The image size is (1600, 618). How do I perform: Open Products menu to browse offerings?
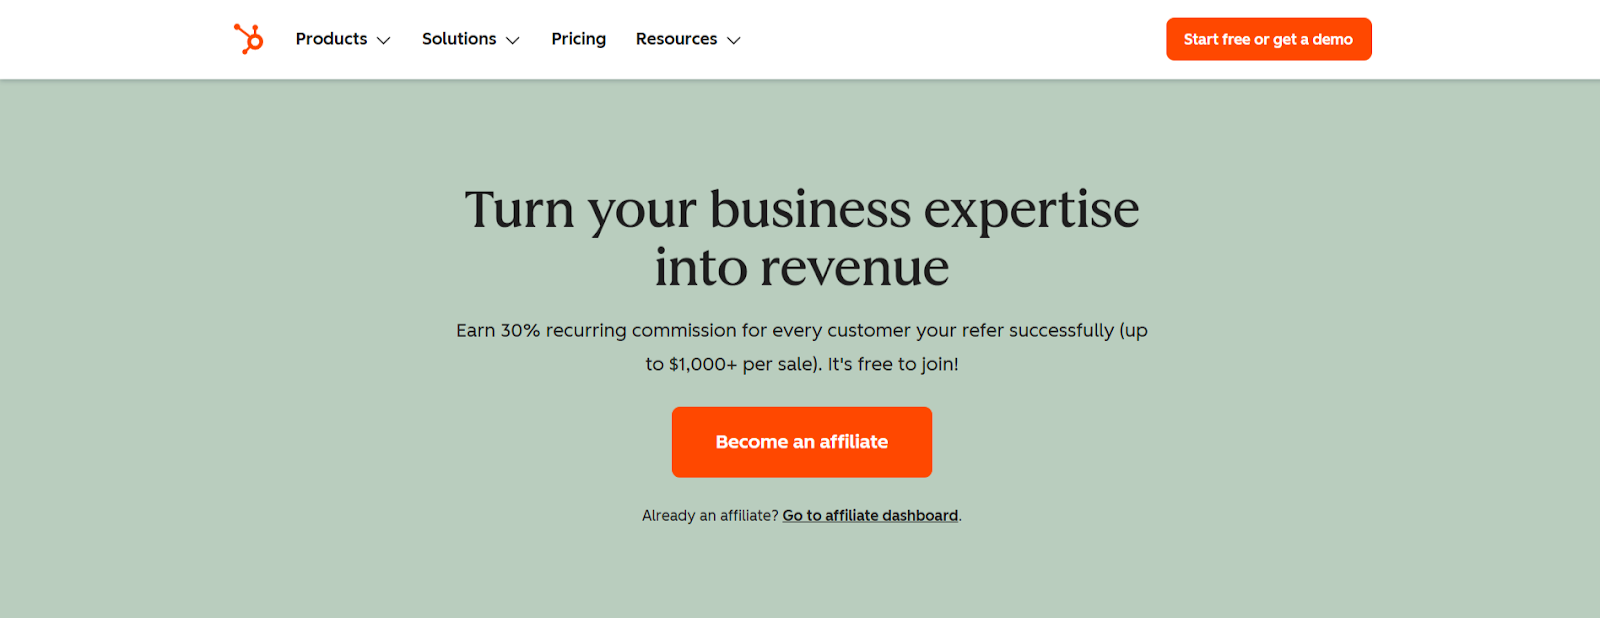pyautogui.click(x=331, y=38)
